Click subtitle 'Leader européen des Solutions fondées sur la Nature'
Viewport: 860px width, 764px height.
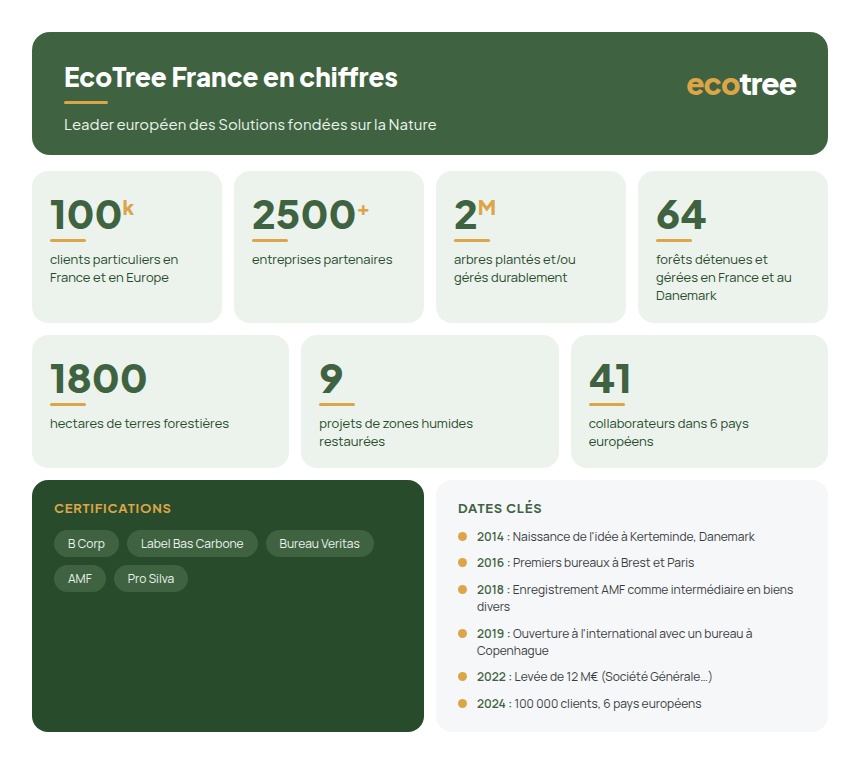point(250,125)
